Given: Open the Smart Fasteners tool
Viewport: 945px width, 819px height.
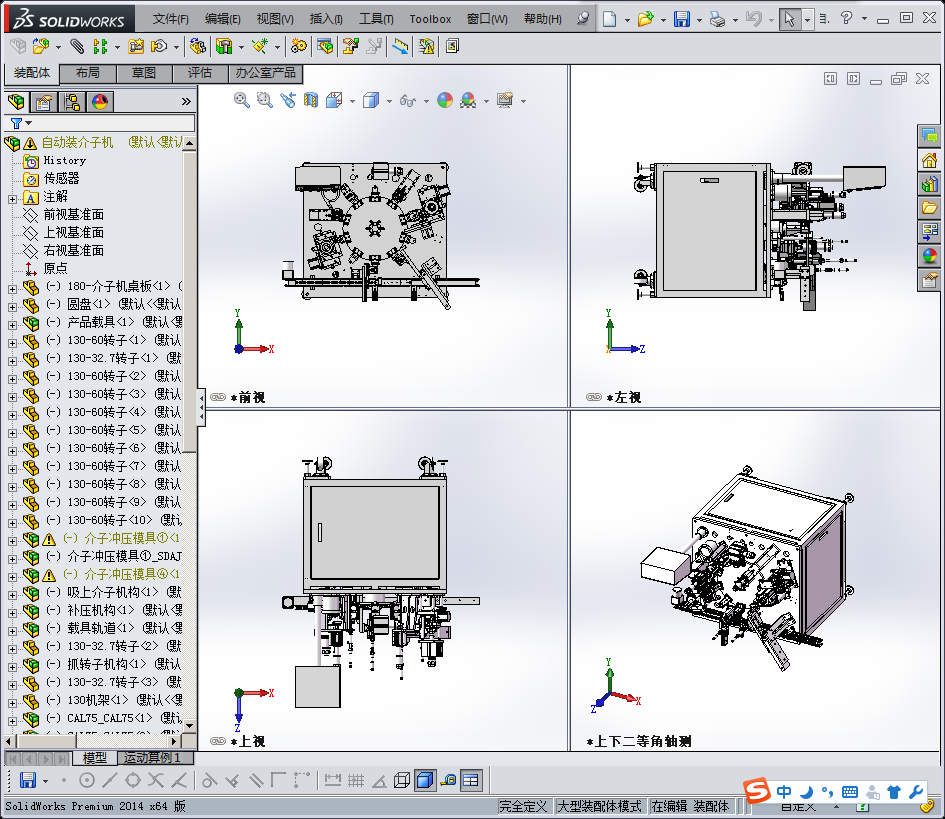Looking at the screenshot, I should (x=136, y=46).
